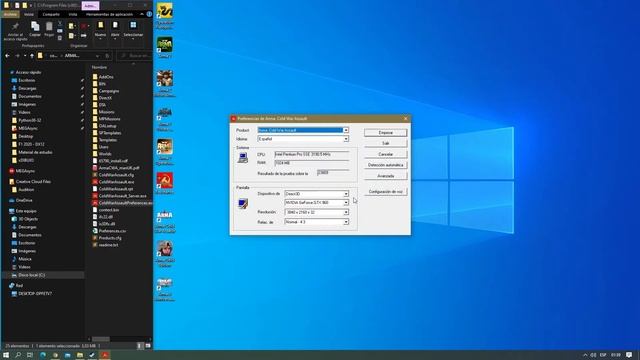
Task: Collapse the Explorer ribbon with the chevron
Action: tap(142, 14)
